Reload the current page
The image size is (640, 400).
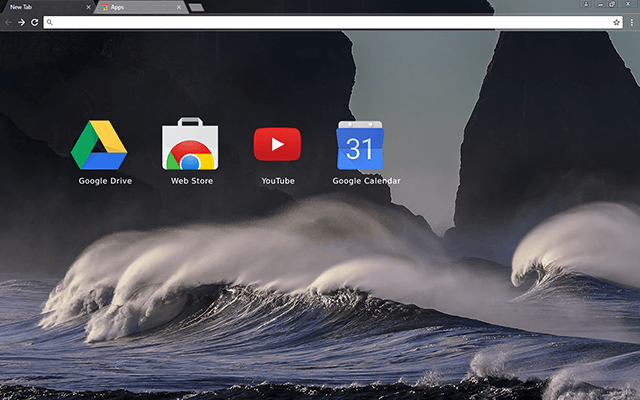point(34,21)
